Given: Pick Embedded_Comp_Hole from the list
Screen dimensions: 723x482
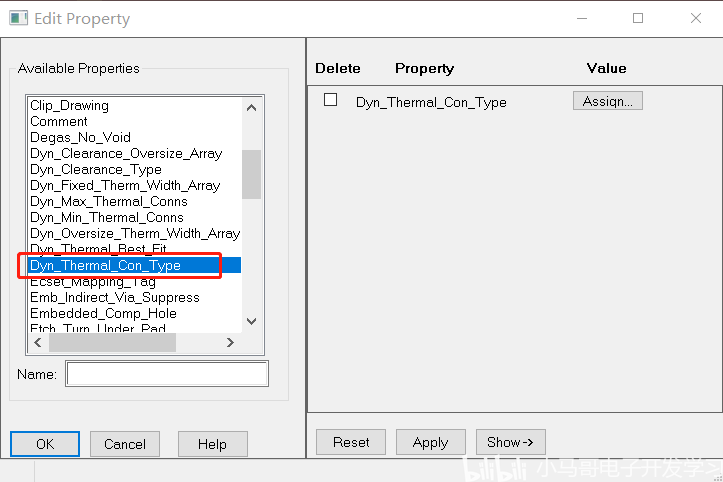Looking at the screenshot, I should pyautogui.click(x=103, y=313).
